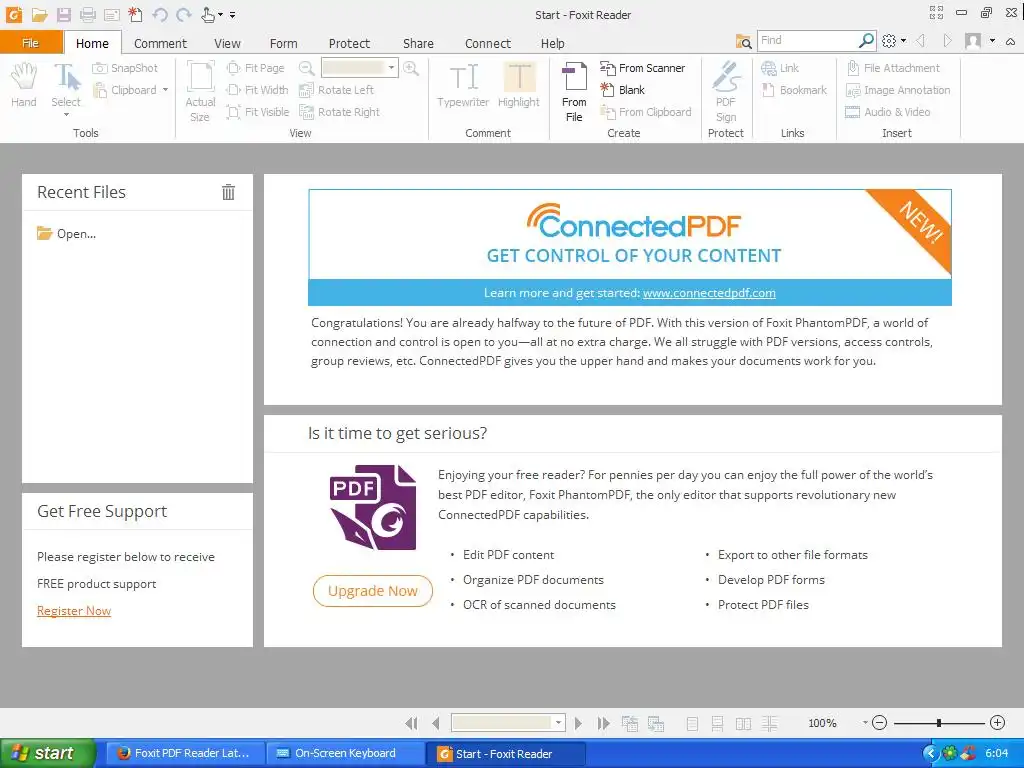Switch to the Comment tab
Viewport: 1024px width, 768px height.
click(160, 44)
